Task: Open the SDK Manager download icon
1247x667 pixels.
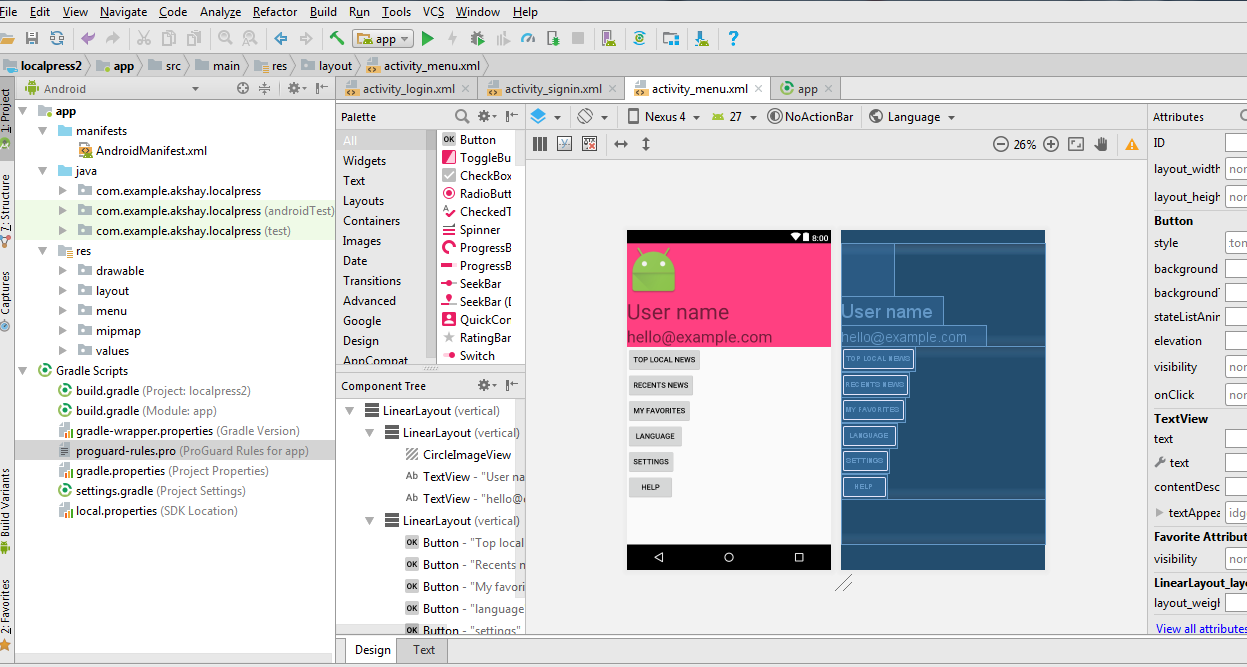Action: point(702,39)
